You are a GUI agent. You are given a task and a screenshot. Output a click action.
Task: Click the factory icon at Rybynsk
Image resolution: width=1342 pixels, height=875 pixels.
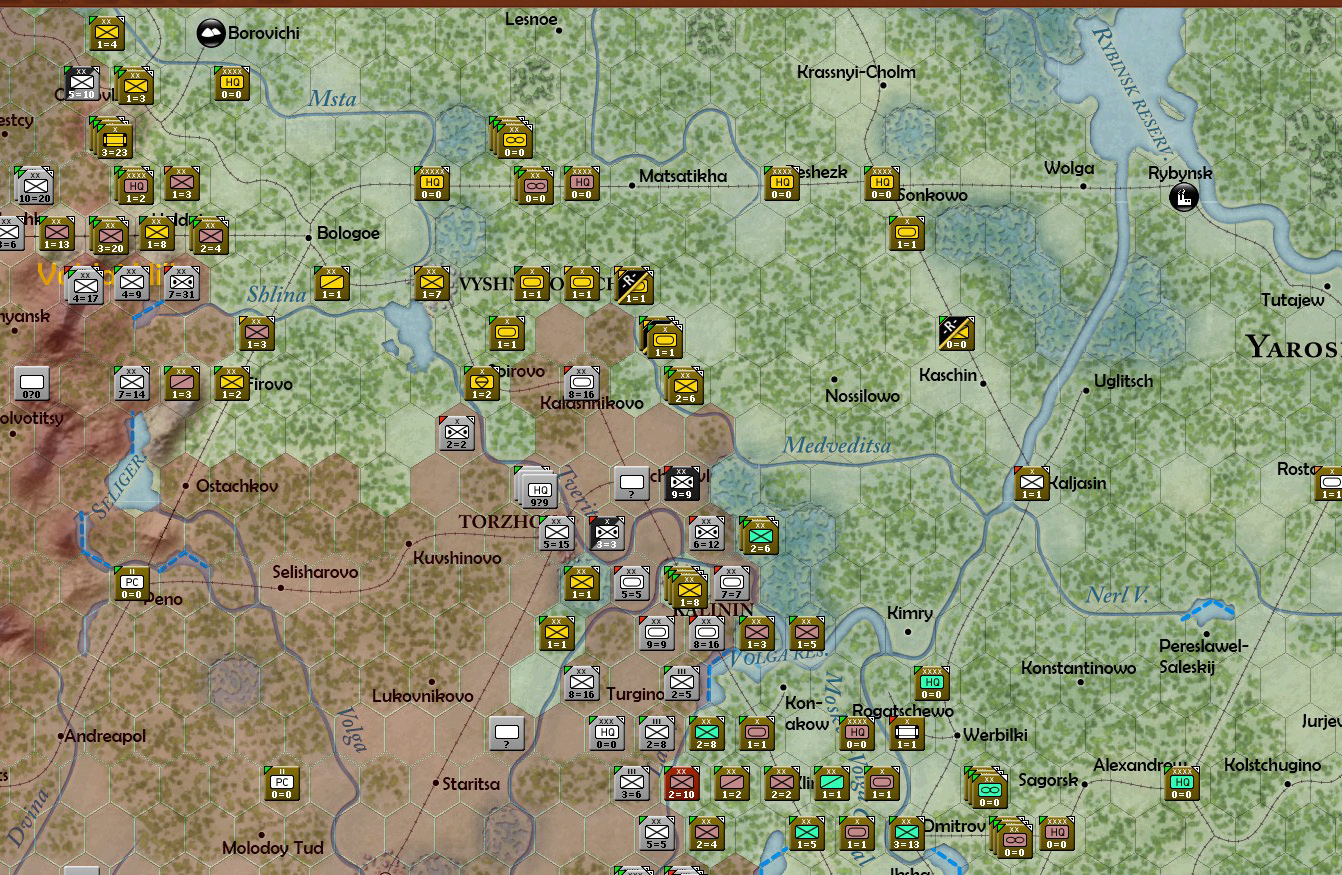coord(1184,197)
